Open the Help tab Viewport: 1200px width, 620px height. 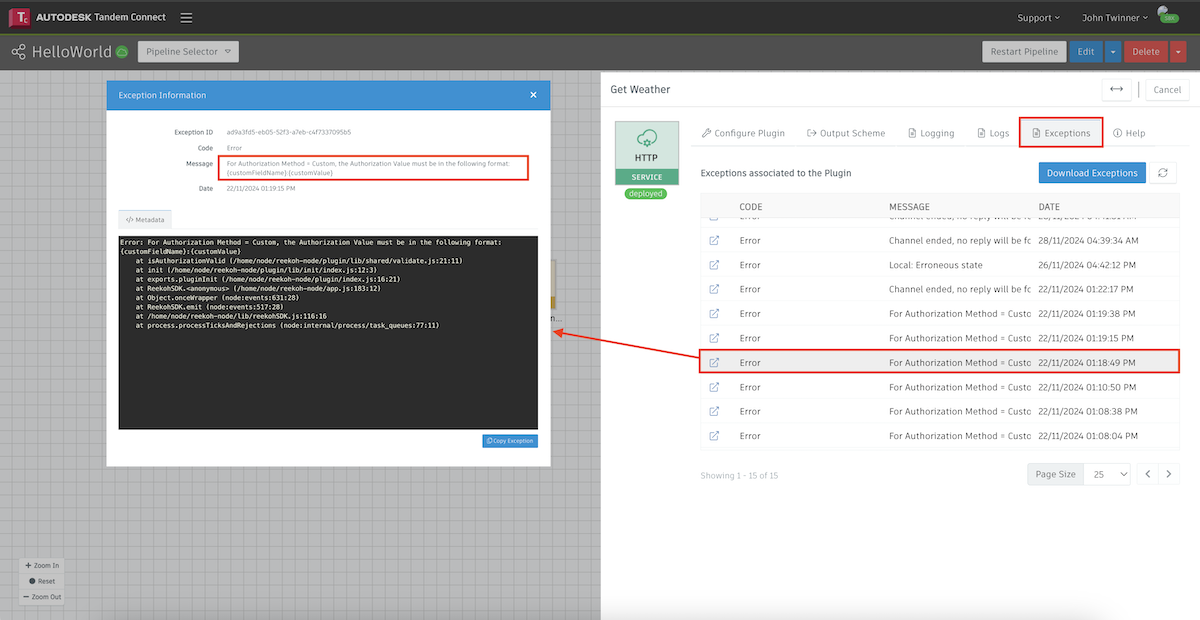1129,133
